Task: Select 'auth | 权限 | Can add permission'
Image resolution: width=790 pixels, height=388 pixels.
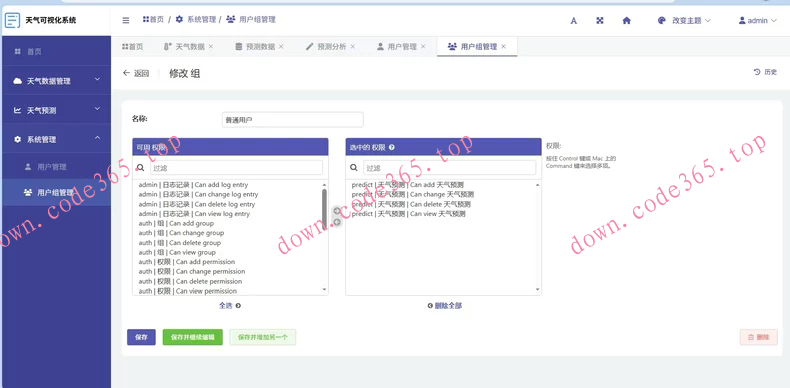Action: pos(186,262)
